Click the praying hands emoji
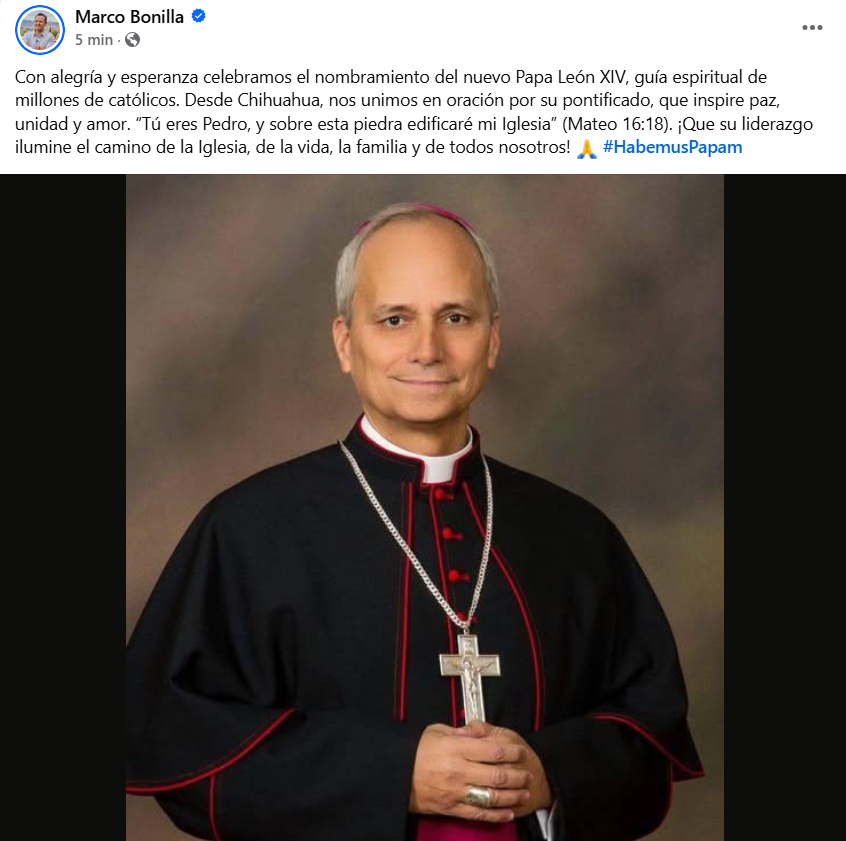Screen dimensions: 846x841 (586, 148)
